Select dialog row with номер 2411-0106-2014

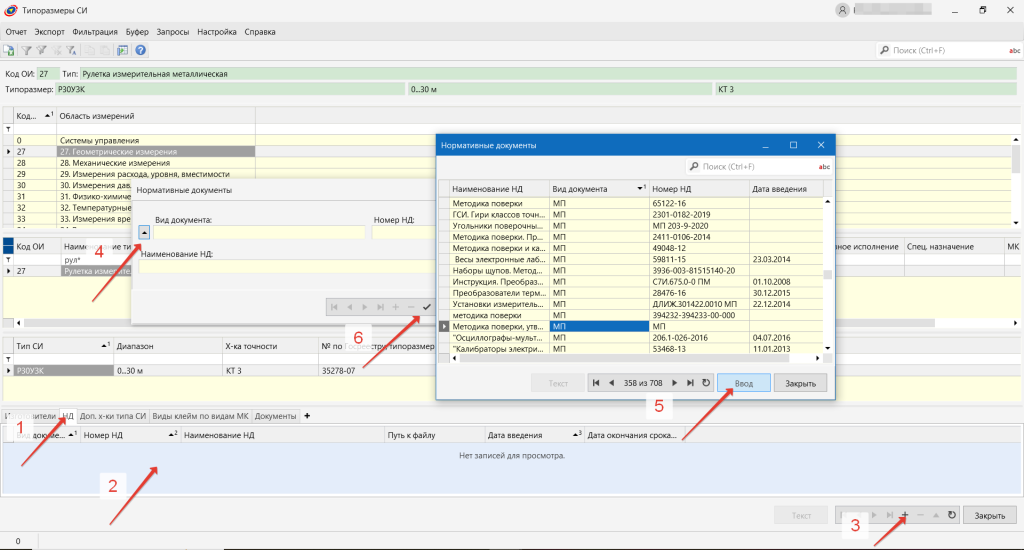pos(636,236)
